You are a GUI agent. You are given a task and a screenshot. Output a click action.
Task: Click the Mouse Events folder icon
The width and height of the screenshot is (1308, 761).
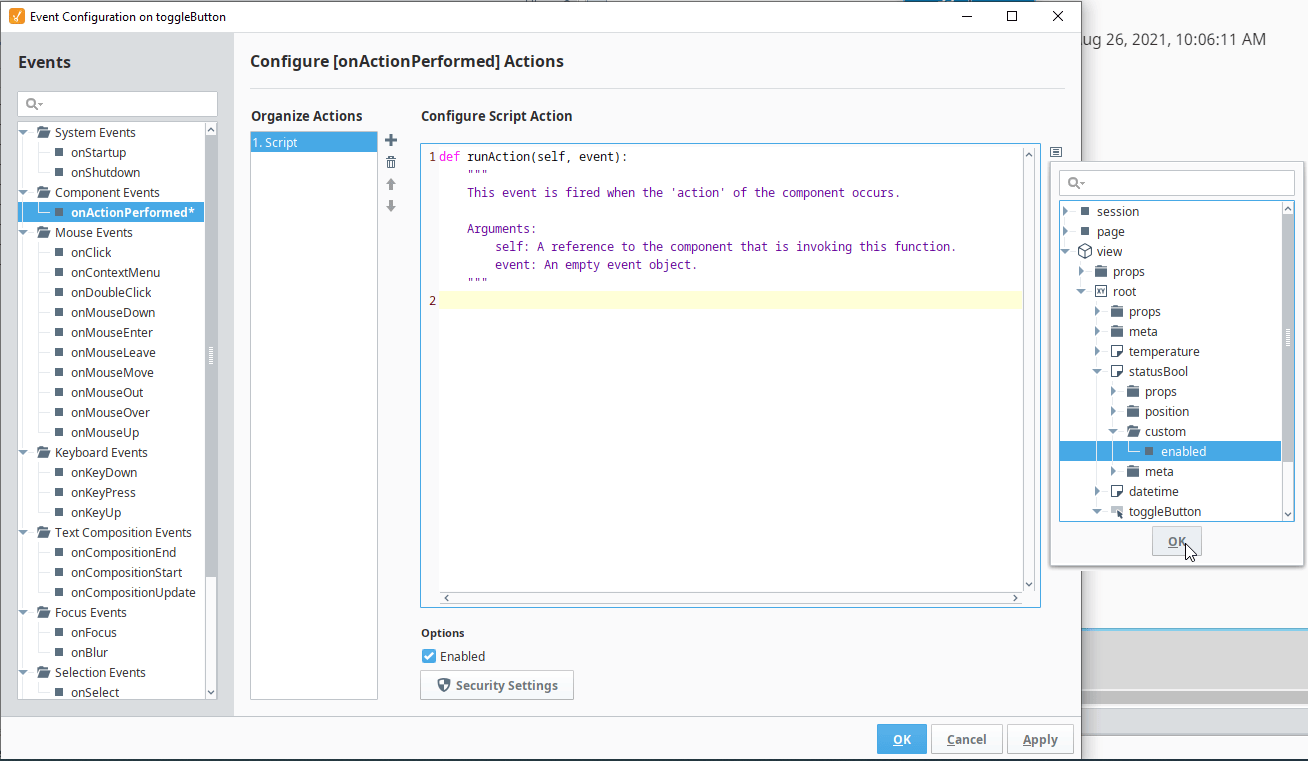(43, 232)
